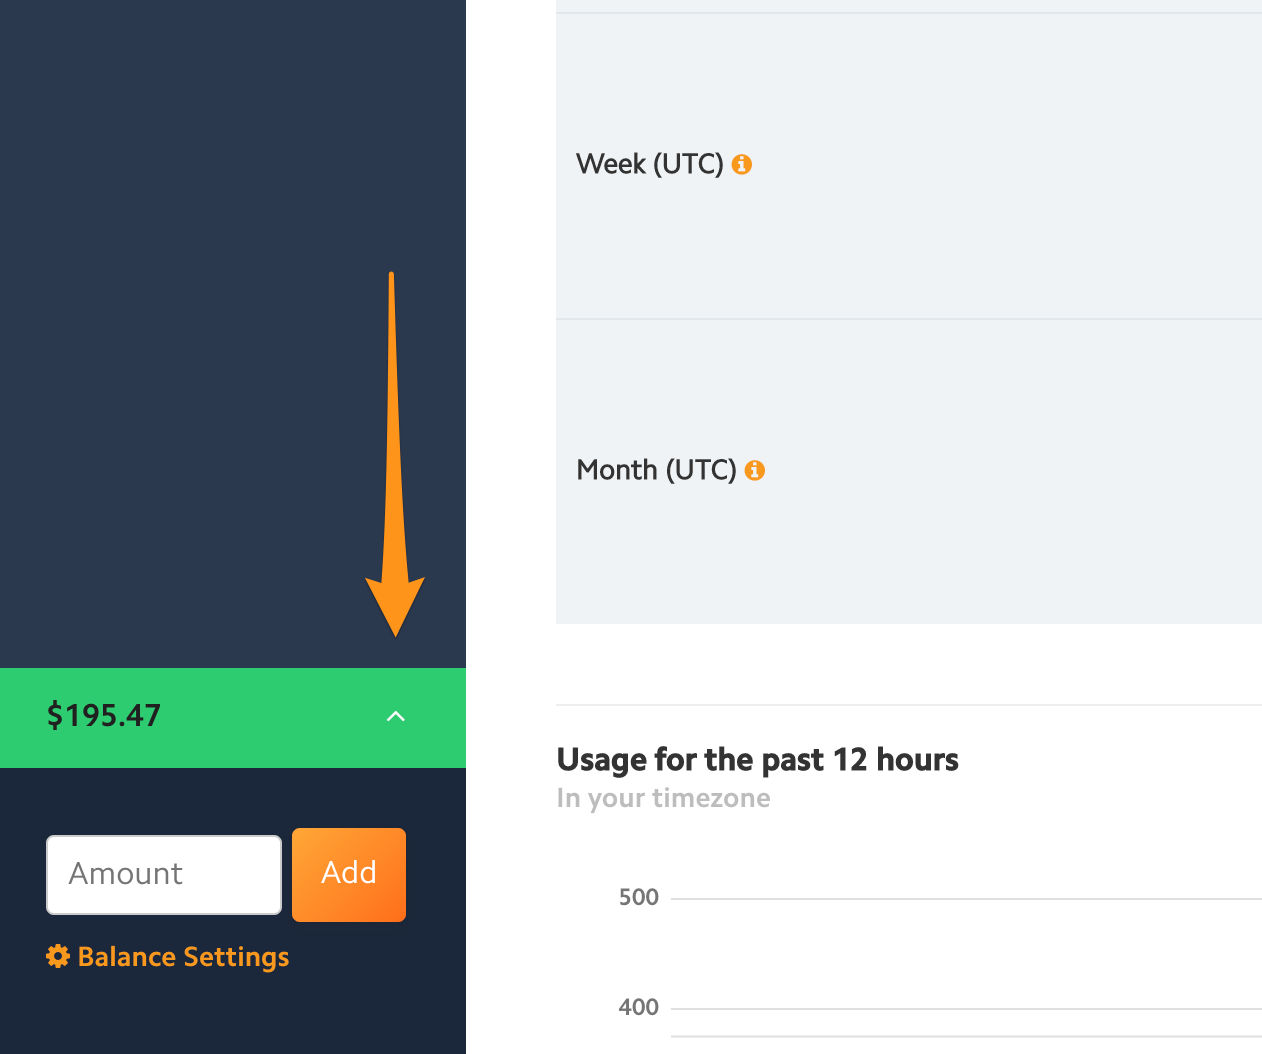
Task: Click the gear icon beside Balance Settings
Action: (58, 957)
